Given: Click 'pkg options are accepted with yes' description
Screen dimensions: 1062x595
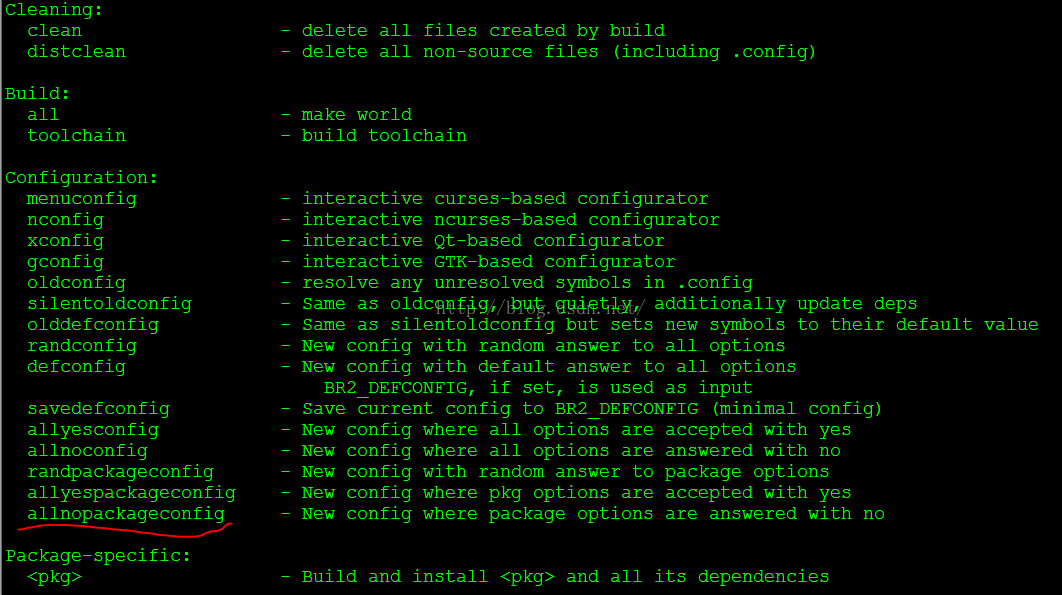Looking at the screenshot, I should click(671, 493).
